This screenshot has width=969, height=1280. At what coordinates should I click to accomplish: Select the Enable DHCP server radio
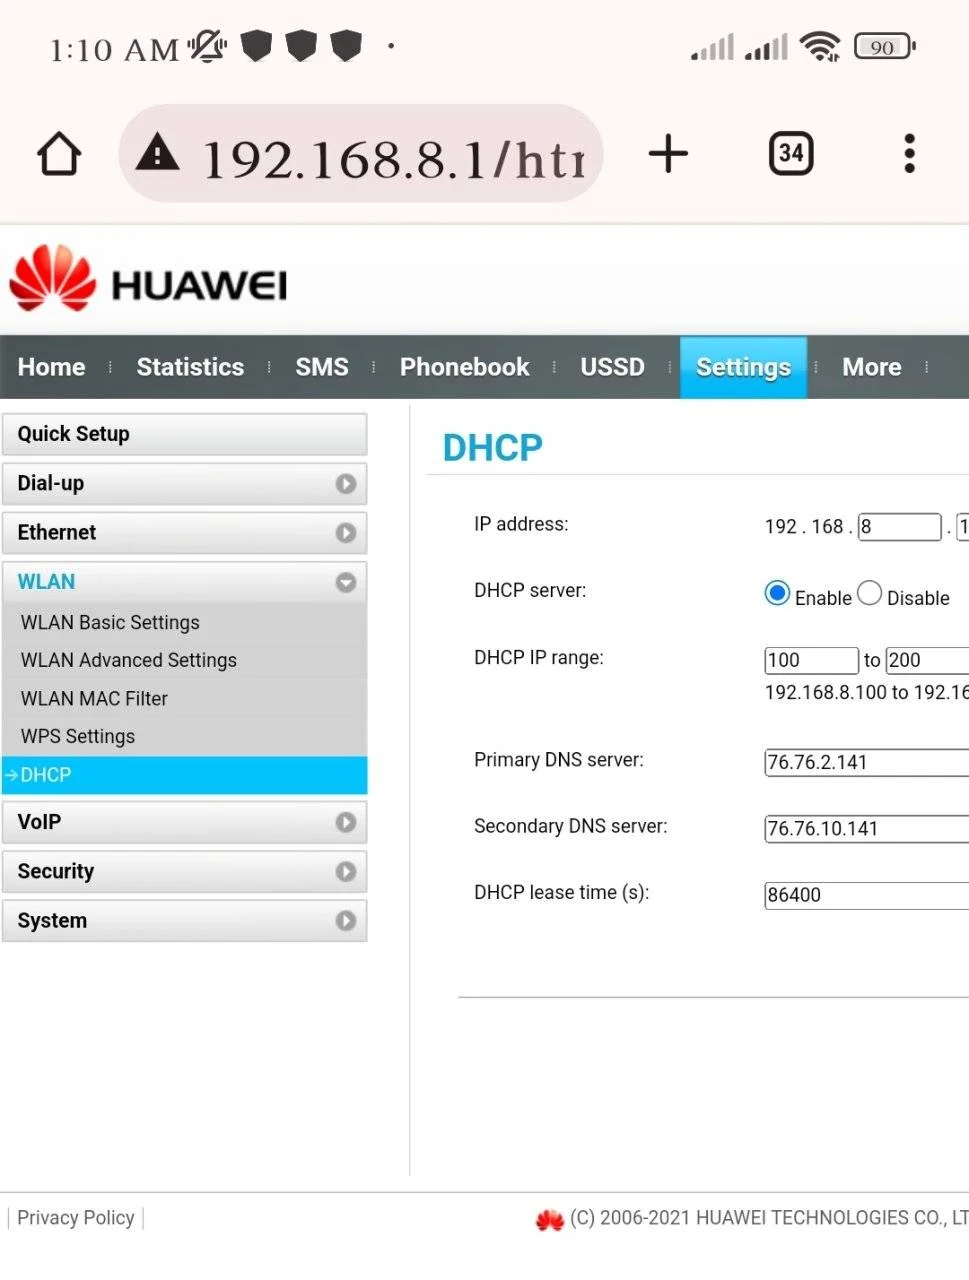tap(777, 593)
